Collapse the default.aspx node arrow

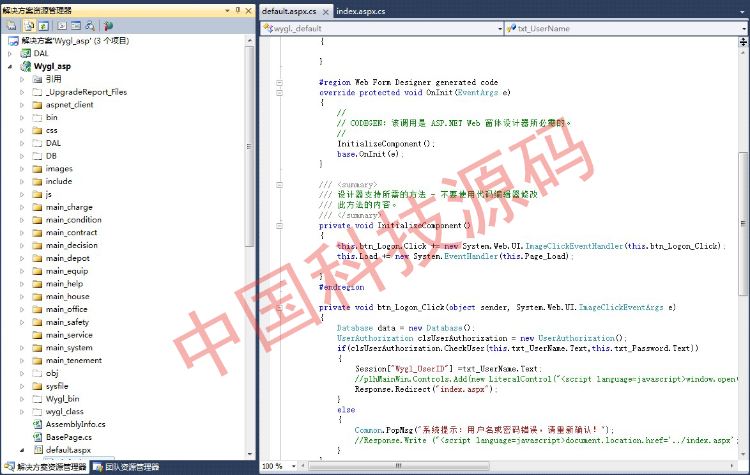(22, 450)
